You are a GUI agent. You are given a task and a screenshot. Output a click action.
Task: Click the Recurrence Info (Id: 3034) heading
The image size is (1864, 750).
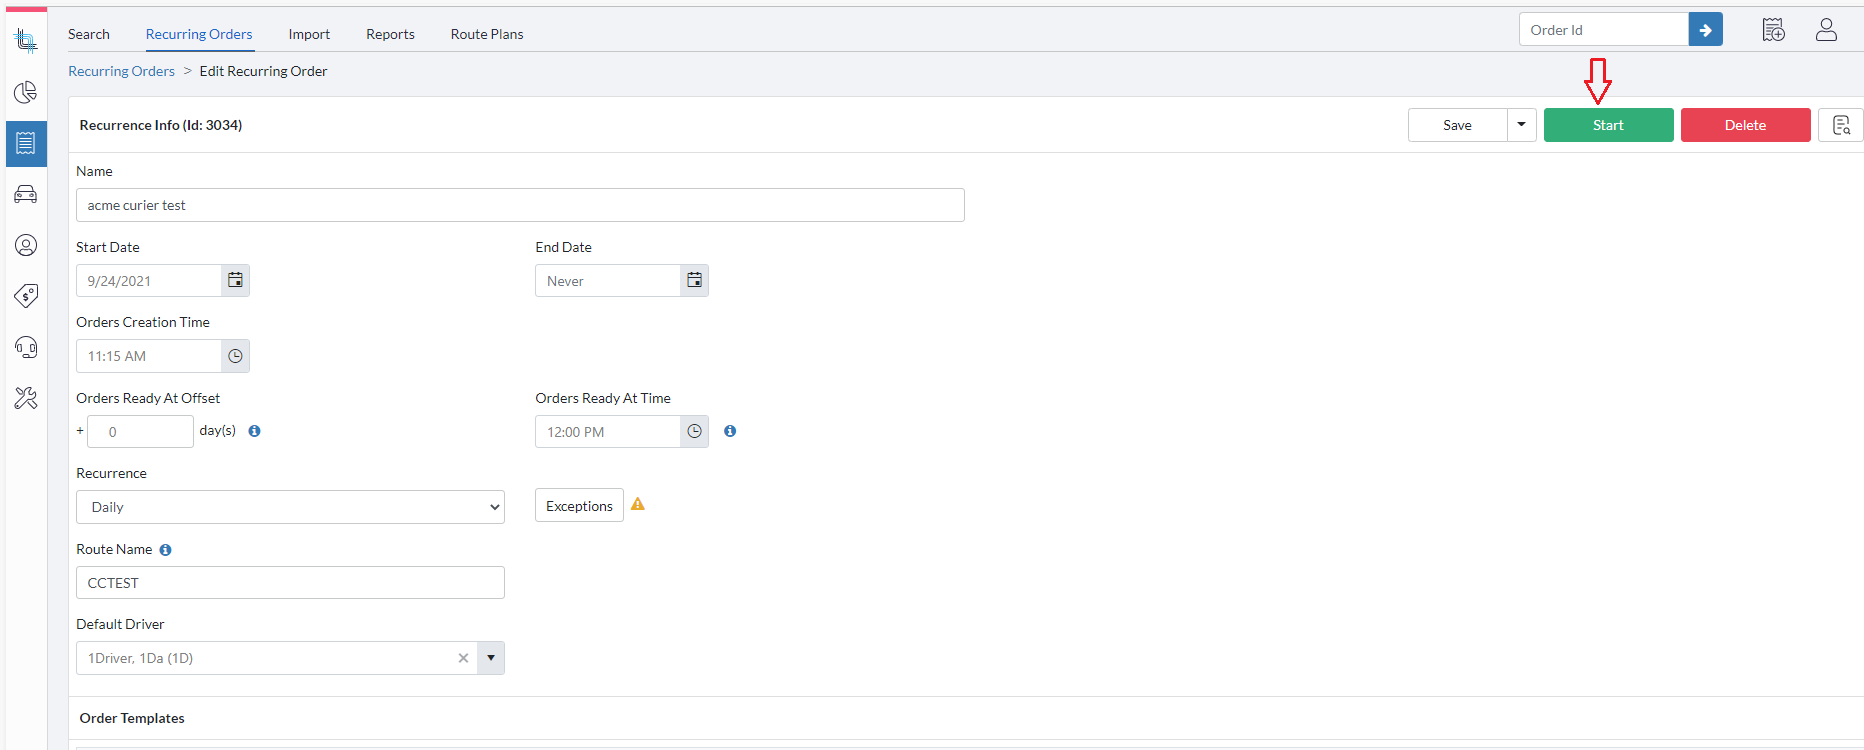click(x=161, y=125)
